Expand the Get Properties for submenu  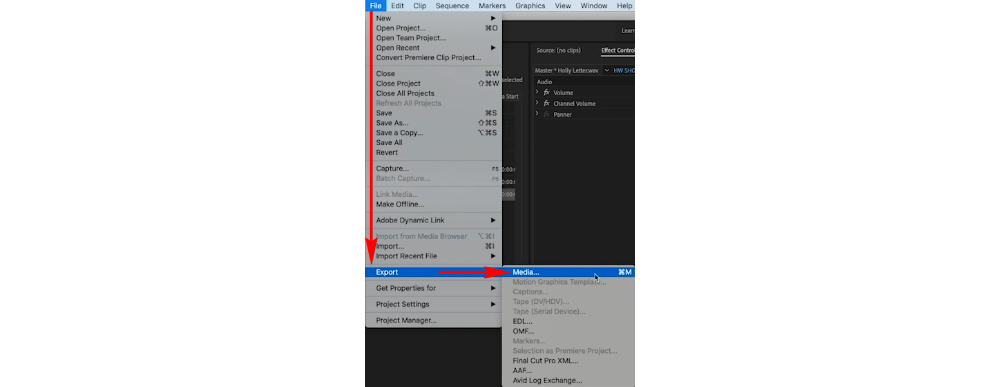(x=434, y=288)
